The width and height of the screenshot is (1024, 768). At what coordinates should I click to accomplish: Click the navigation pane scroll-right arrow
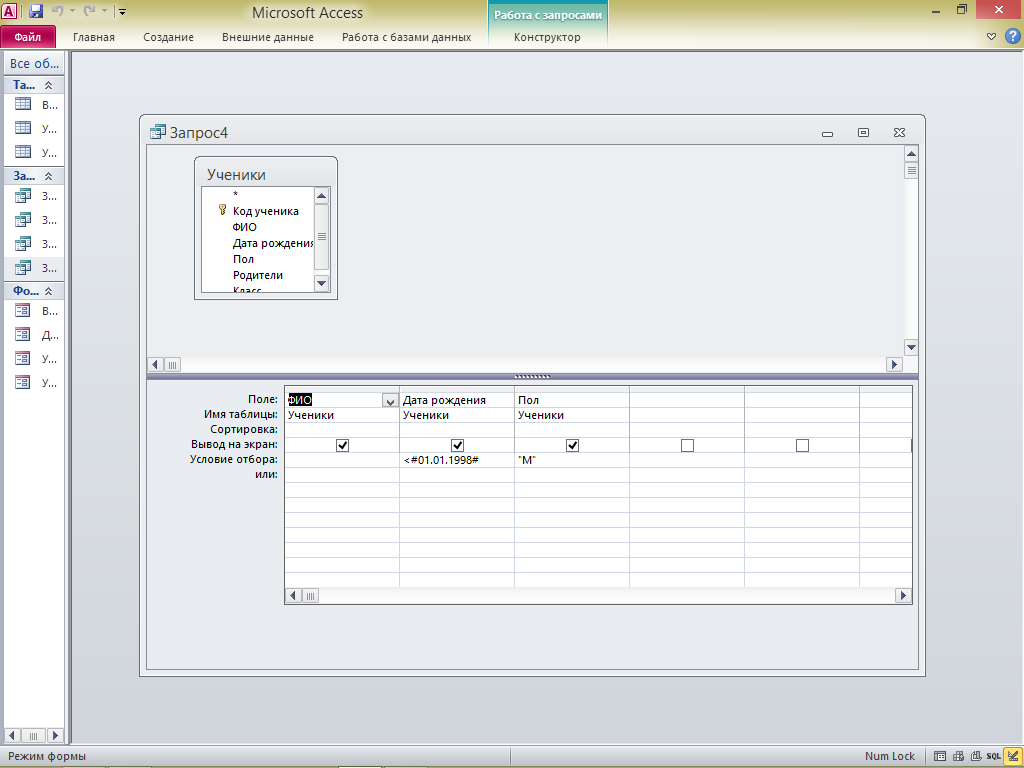[56, 735]
